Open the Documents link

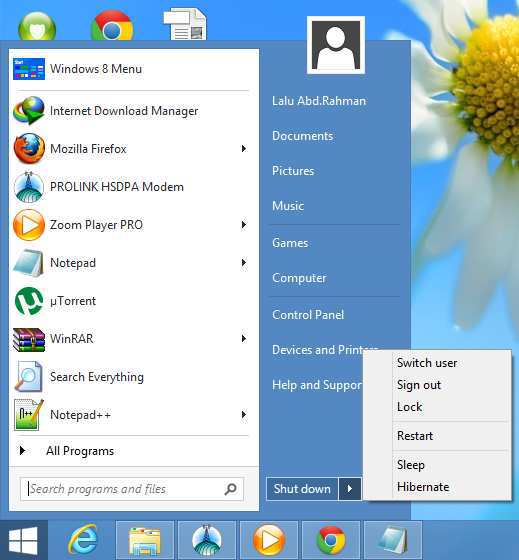coord(303,136)
